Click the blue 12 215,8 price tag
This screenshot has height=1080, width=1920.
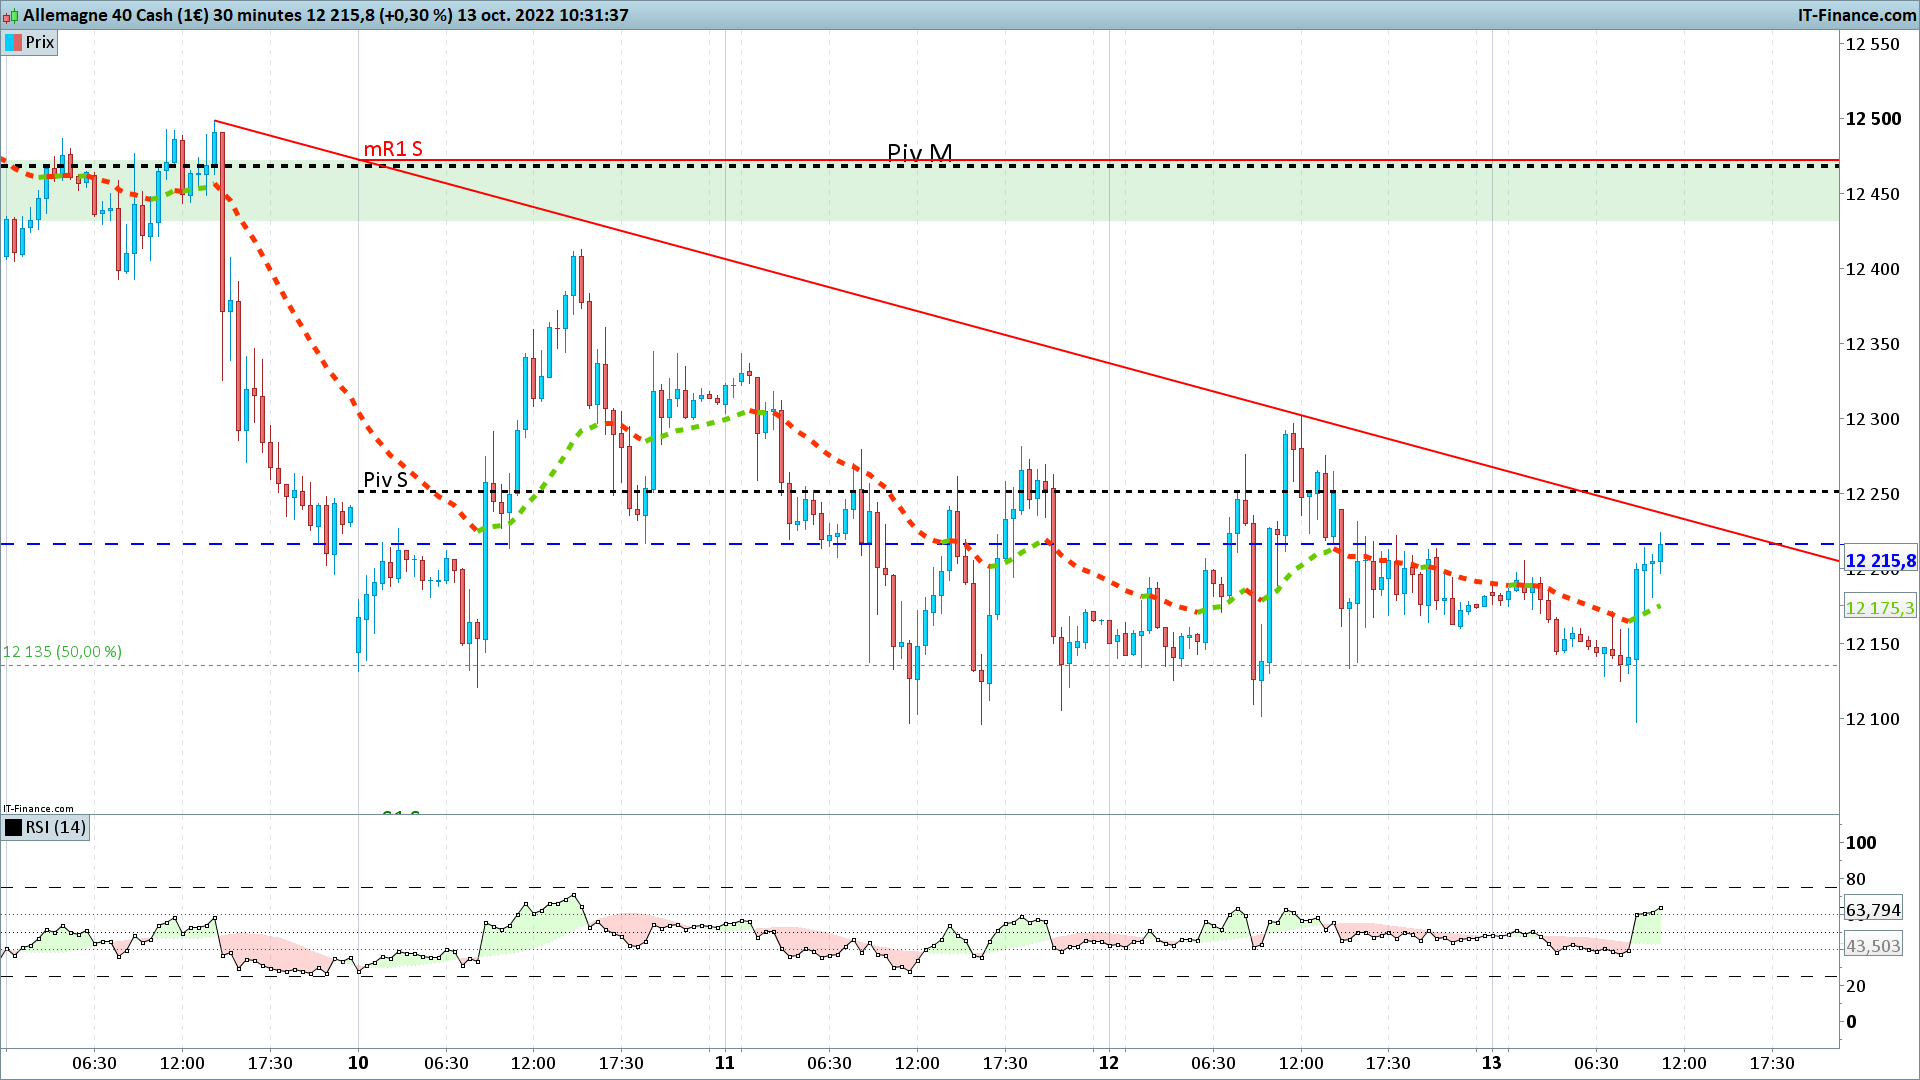[x=1880, y=561]
